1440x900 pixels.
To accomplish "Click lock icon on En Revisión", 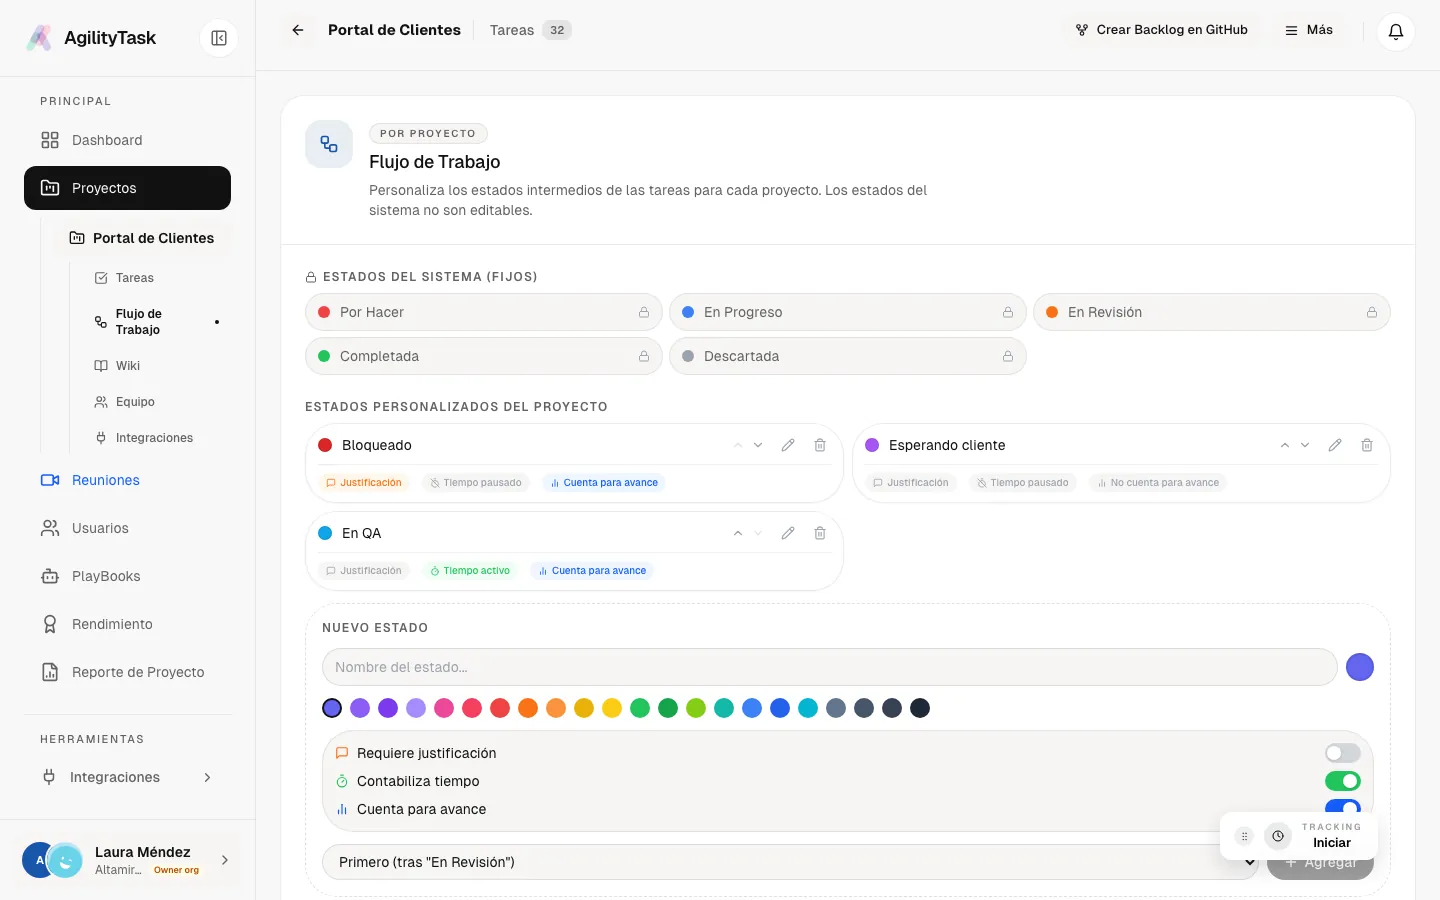I will 1372,312.
